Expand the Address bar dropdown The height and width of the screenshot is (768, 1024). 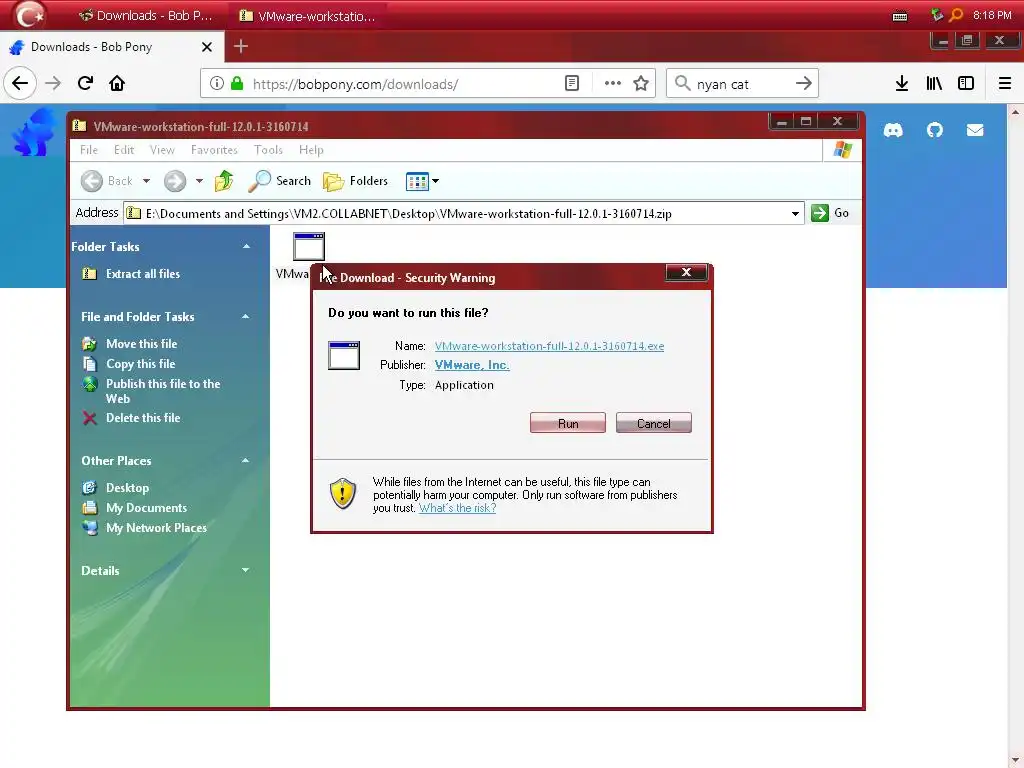795,214
